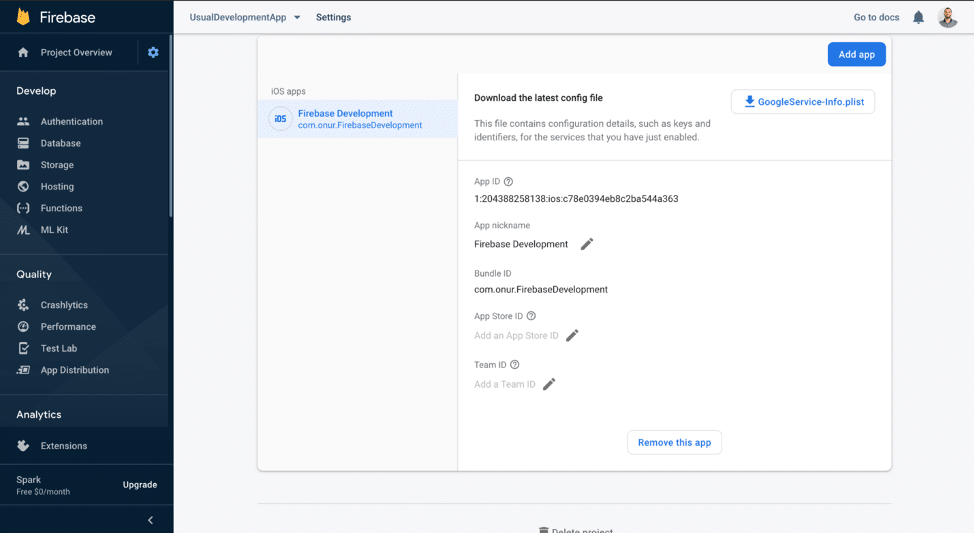Edit Team ID pencil icon
The image size is (974, 533).
pyautogui.click(x=548, y=385)
